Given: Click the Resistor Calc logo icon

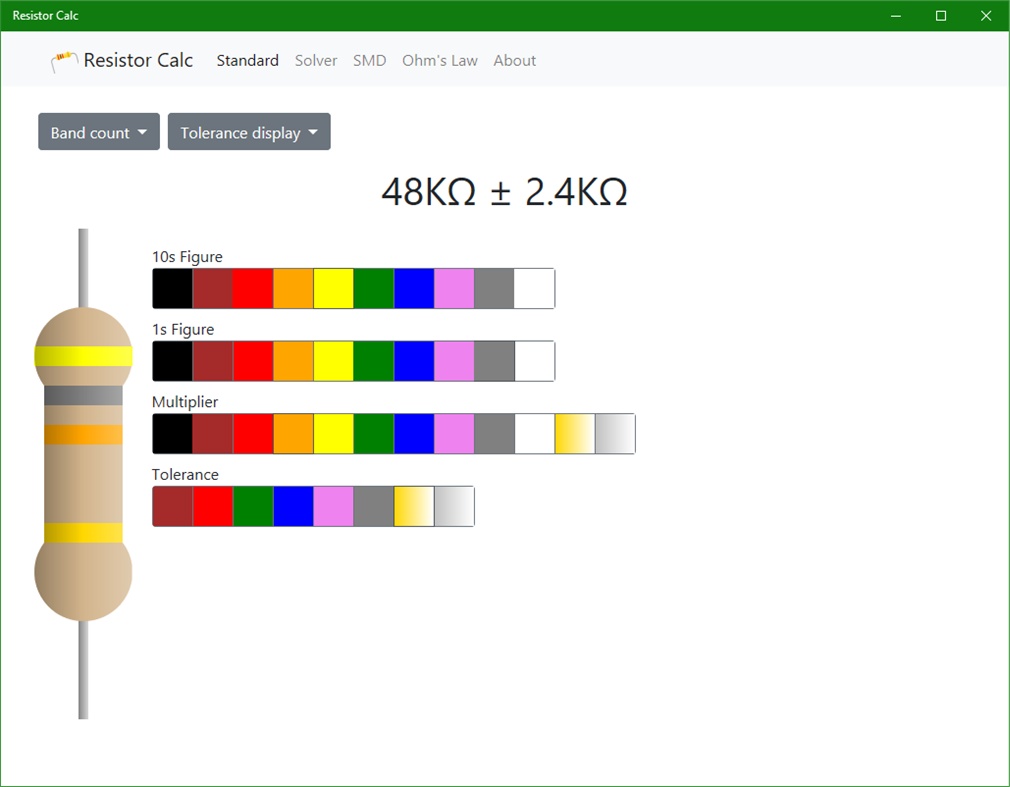Looking at the screenshot, I should click(62, 60).
